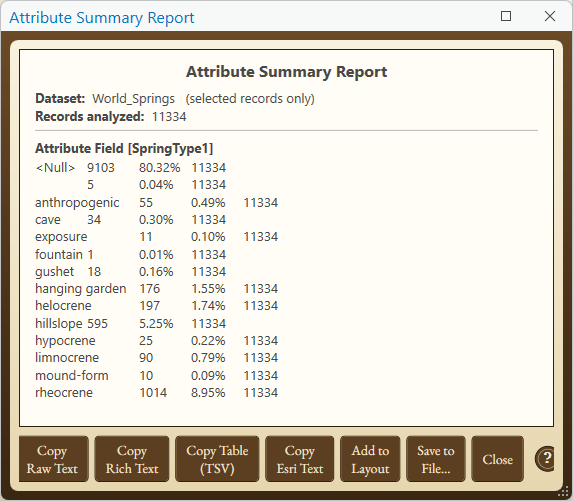Click the 1.74% percentage value
This screenshot has width=573, height=501.
208,305
